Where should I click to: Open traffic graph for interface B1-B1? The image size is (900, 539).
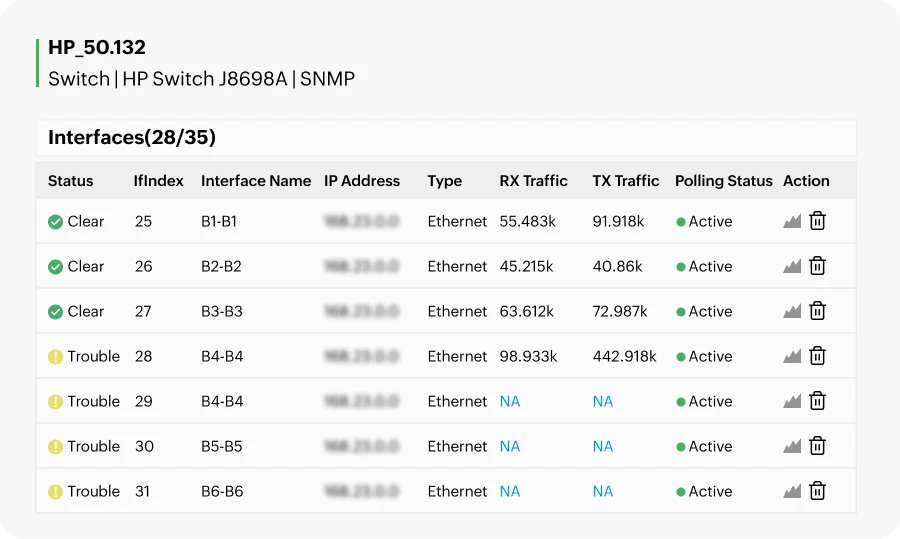pyautogui.click(x=792, y=221)
